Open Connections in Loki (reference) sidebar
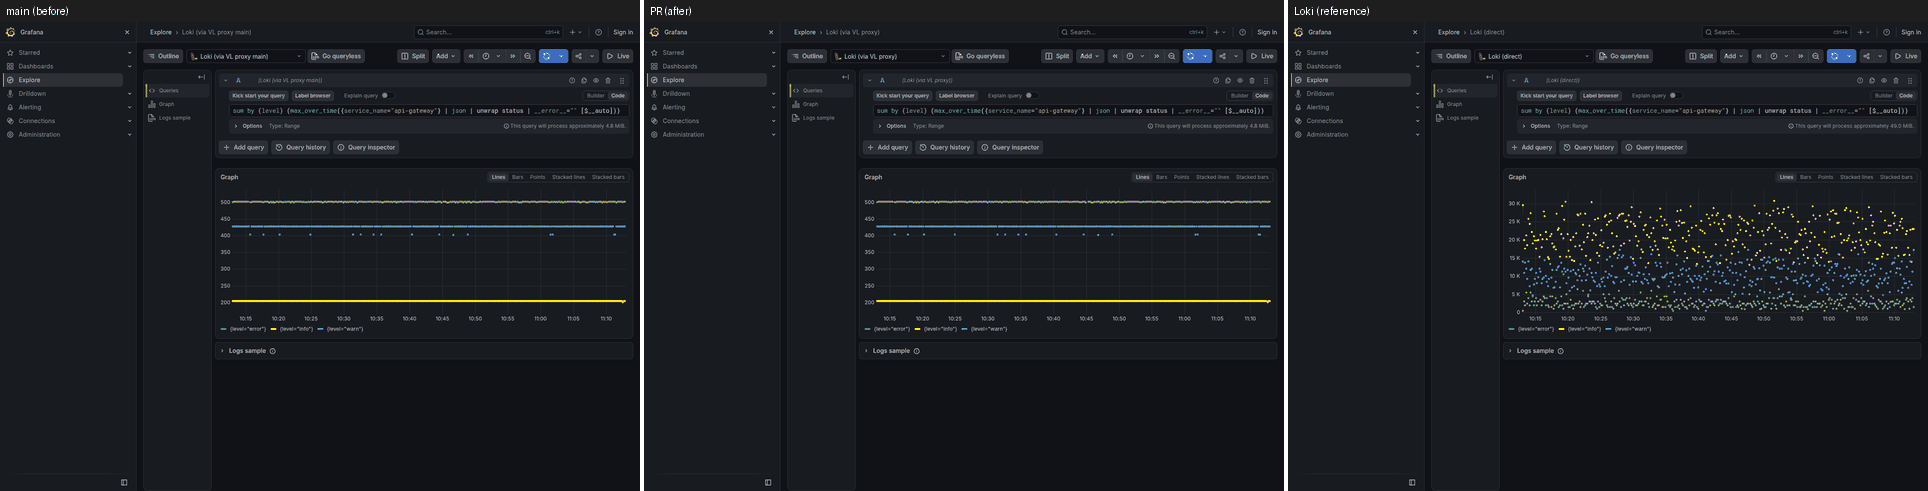The width and height of the screenshot is (1928, 491). pyautogui.click(x=1324, y=121)
